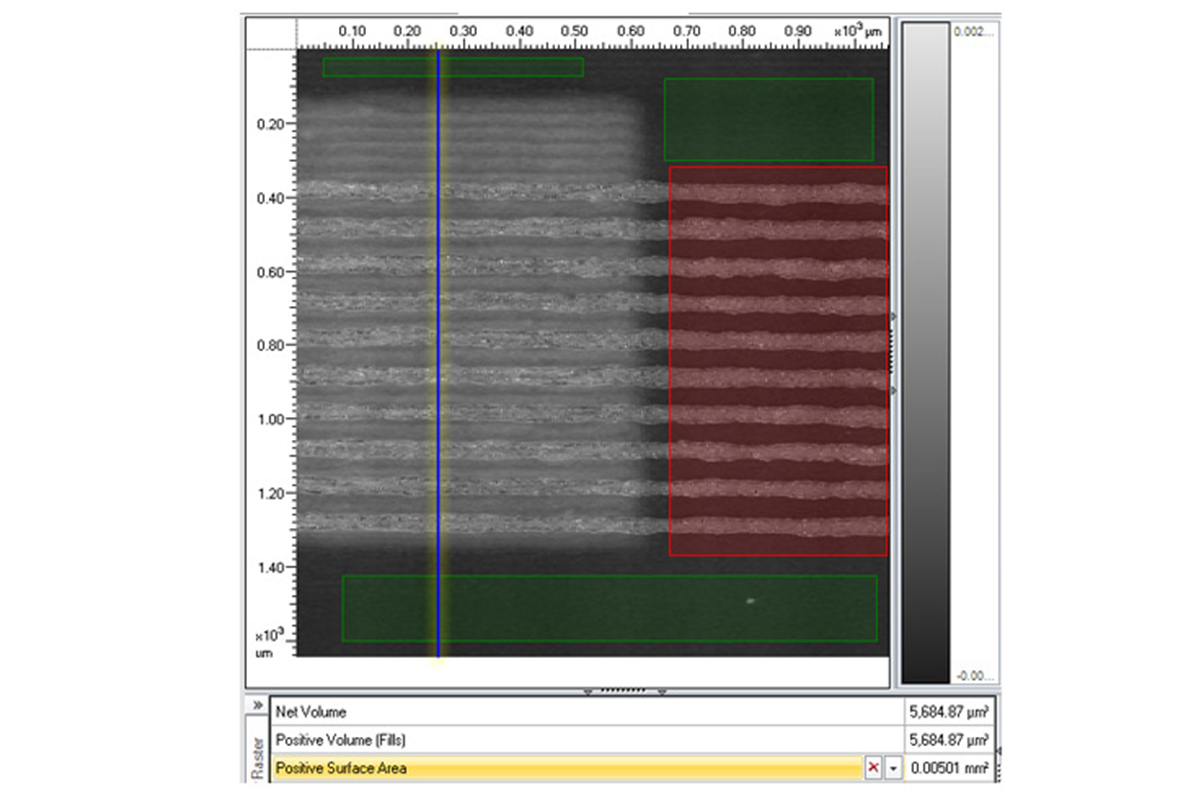This screenshot has height=800, width=1200.
Task: Click the 0.00501 mm² value cell
Action: tap(947, 767)
